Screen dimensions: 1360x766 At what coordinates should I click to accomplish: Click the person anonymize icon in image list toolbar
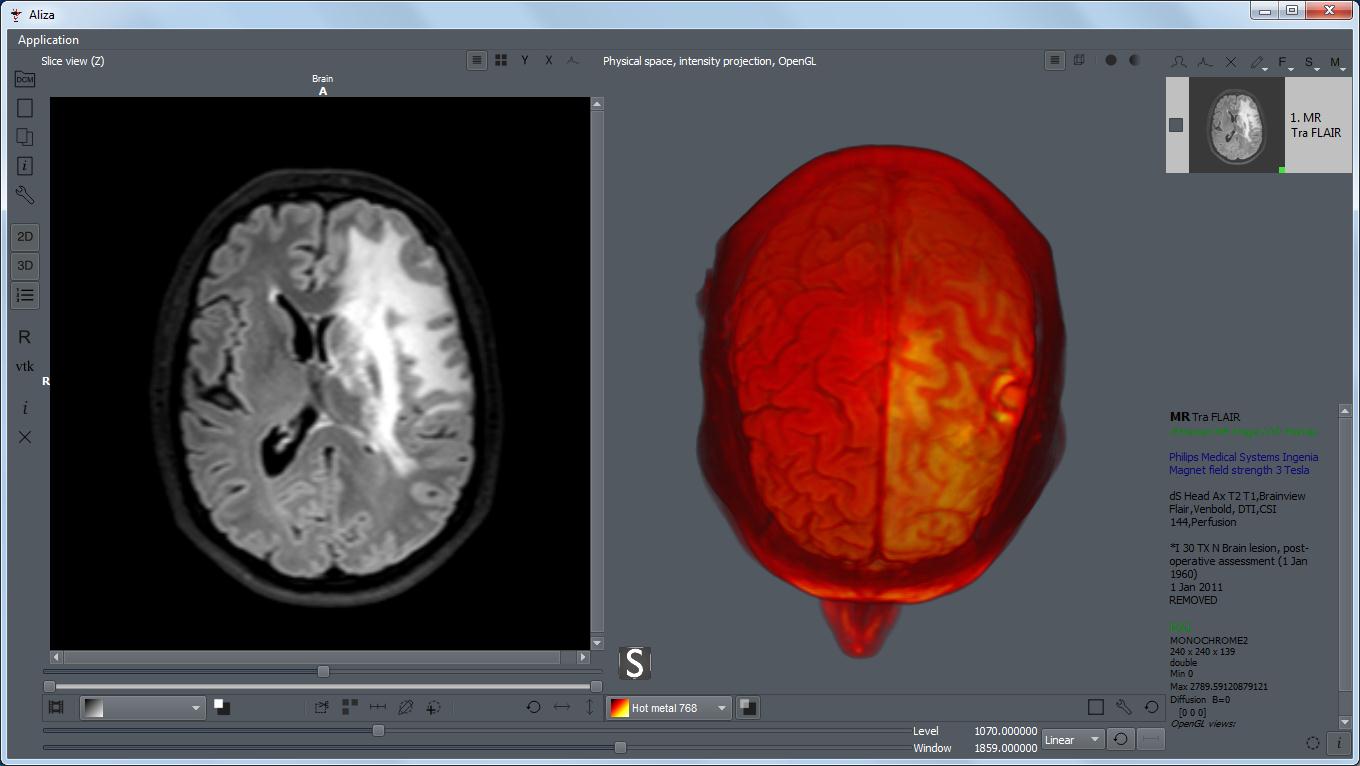(x=1179, y=62)
